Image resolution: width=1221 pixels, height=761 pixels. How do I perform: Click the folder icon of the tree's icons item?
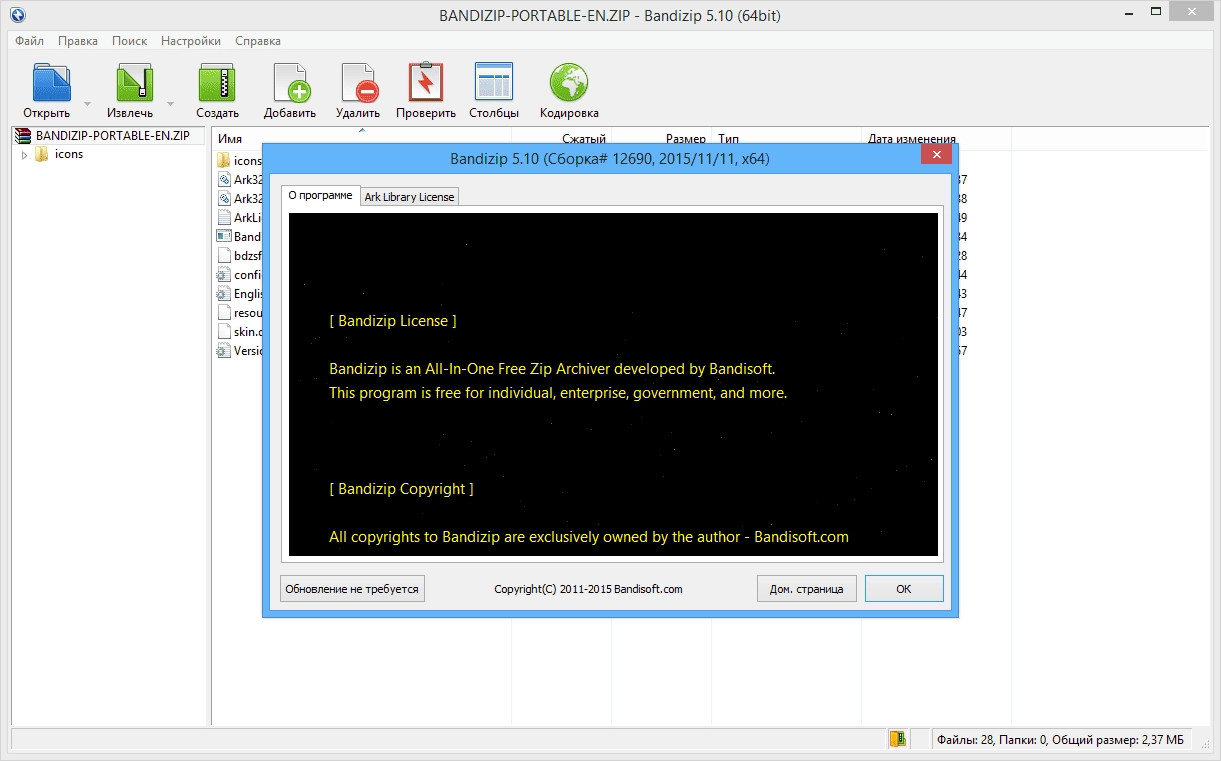tap(42, 154)
